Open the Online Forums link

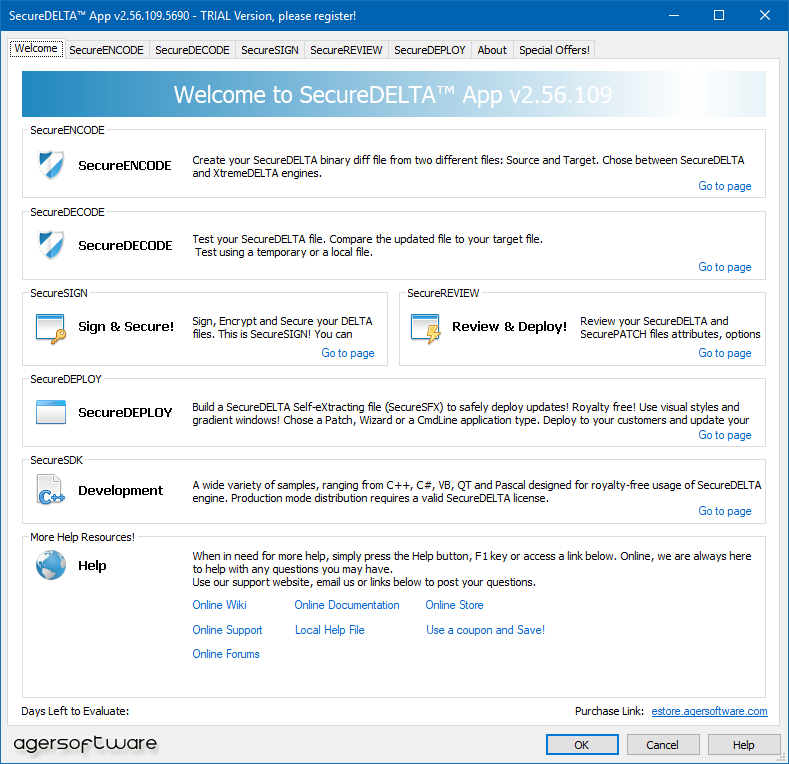click(226, 654)
